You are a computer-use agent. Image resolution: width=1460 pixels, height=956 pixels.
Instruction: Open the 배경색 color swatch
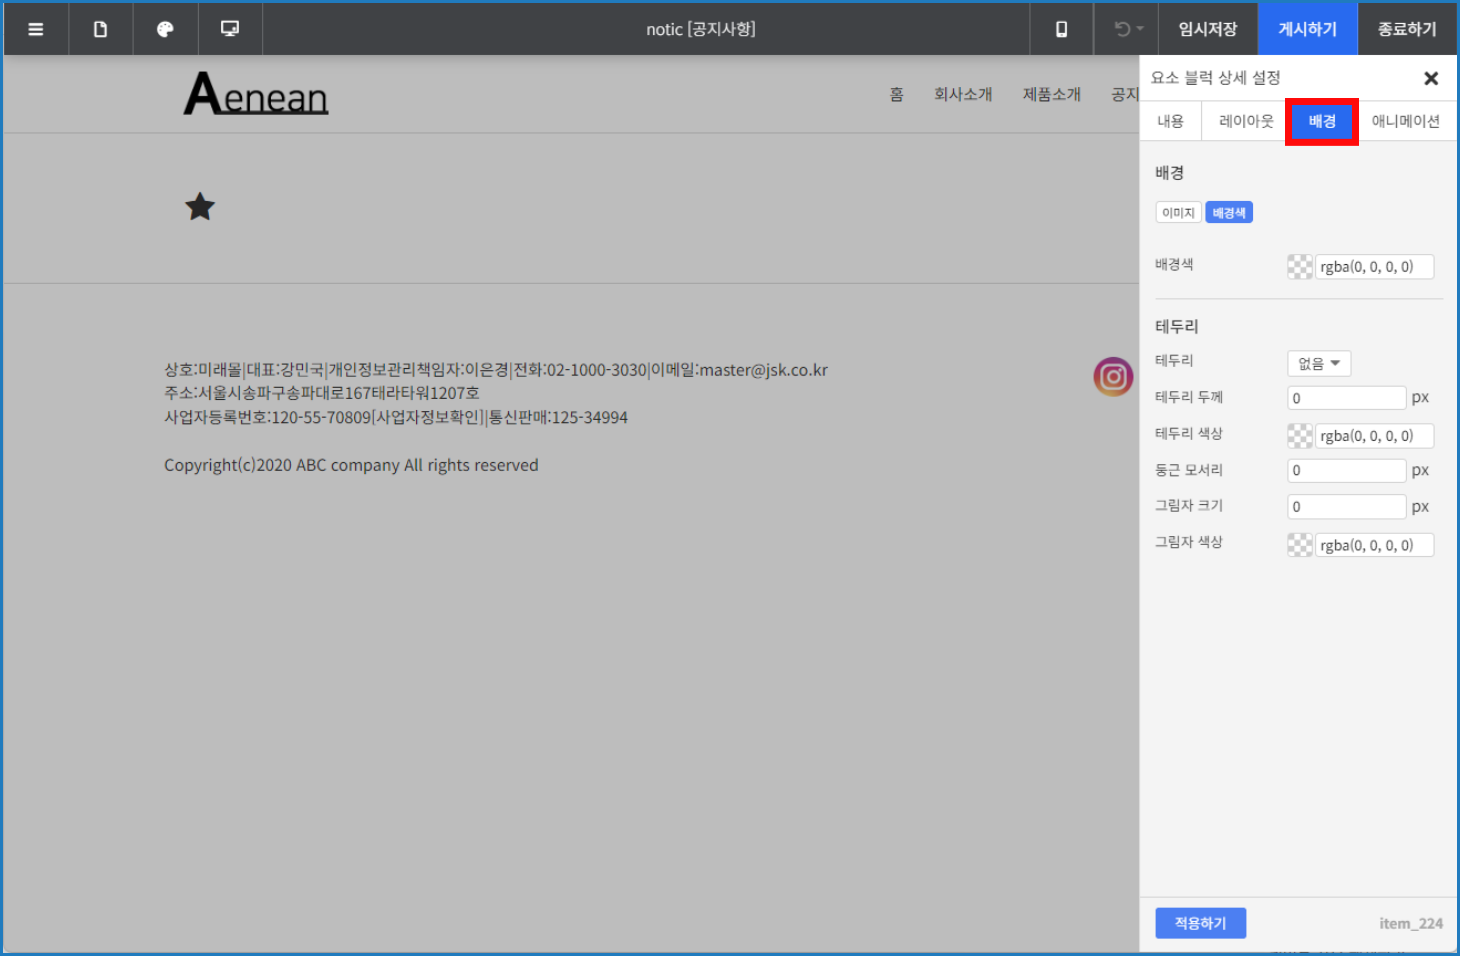click(1299, 267)
